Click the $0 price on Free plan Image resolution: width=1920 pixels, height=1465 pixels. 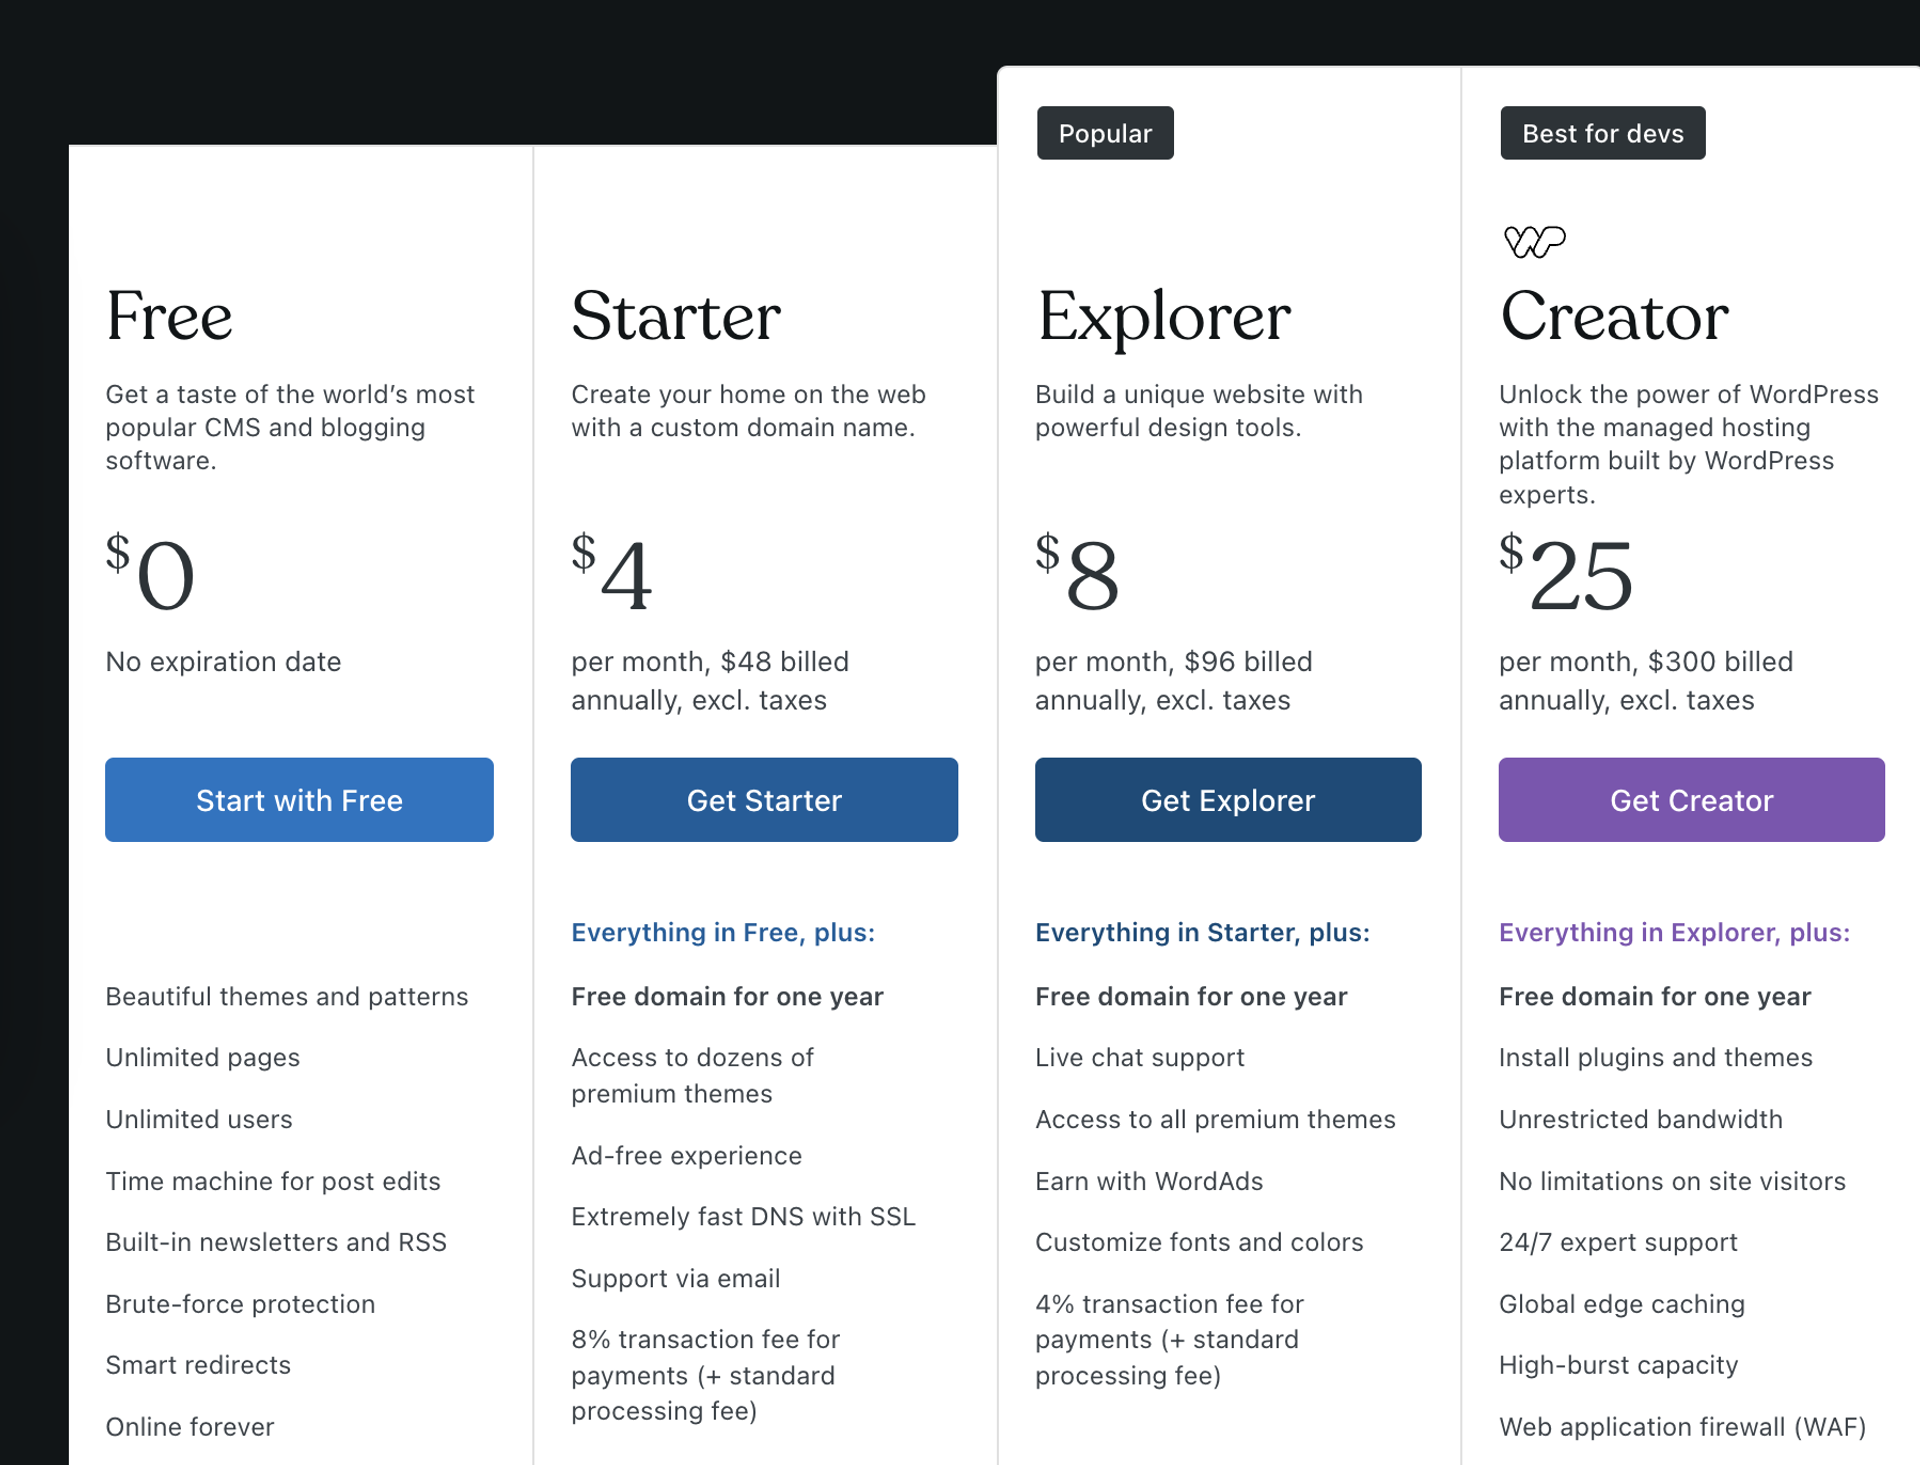coord(150,572)
